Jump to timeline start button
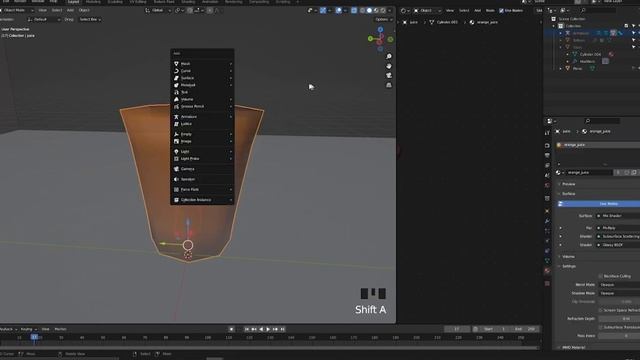 [x=247, y=329]
